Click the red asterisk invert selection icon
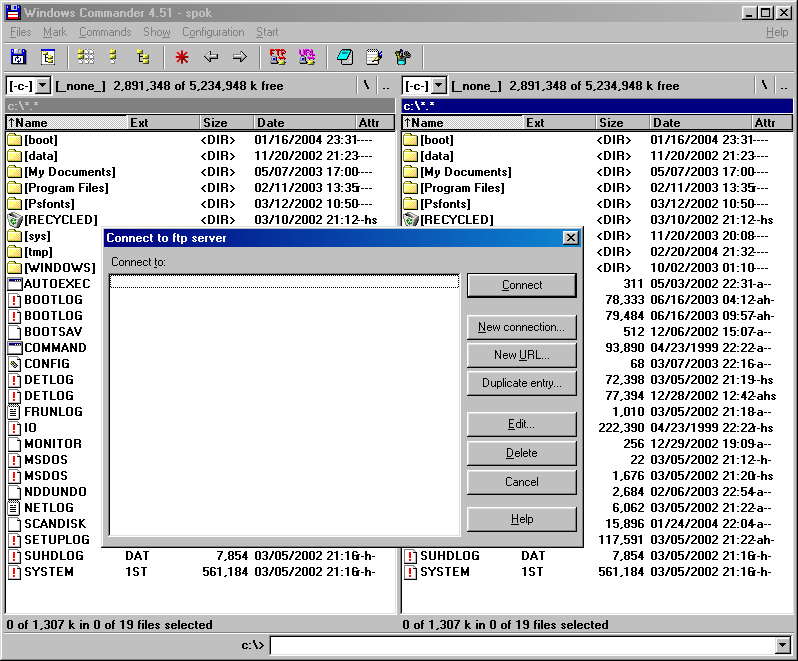This screenshot has width=798, height=661. pyautogui.click(x=181, y=57)
